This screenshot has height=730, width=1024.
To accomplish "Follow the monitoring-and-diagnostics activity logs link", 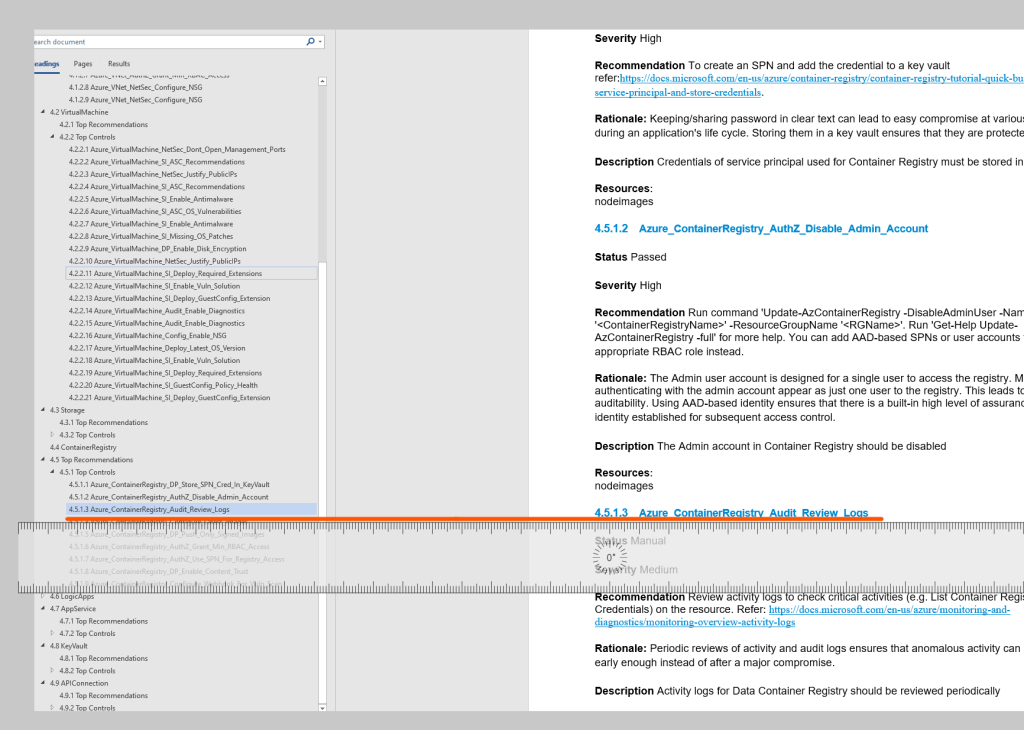I will [889, 609].
